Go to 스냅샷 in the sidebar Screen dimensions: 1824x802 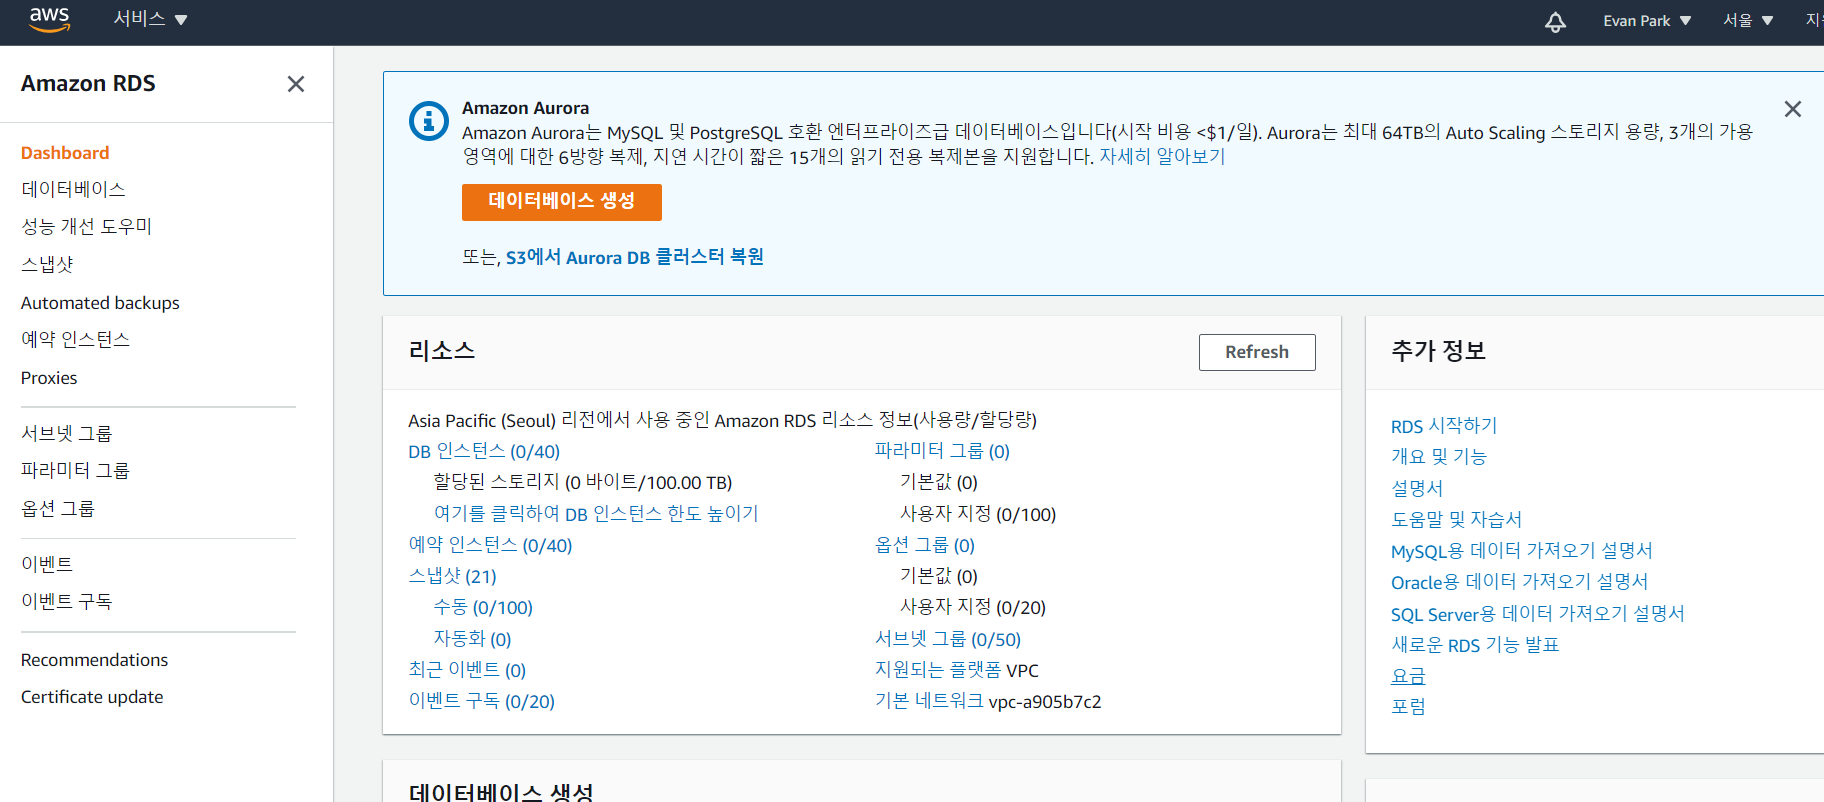47,264
